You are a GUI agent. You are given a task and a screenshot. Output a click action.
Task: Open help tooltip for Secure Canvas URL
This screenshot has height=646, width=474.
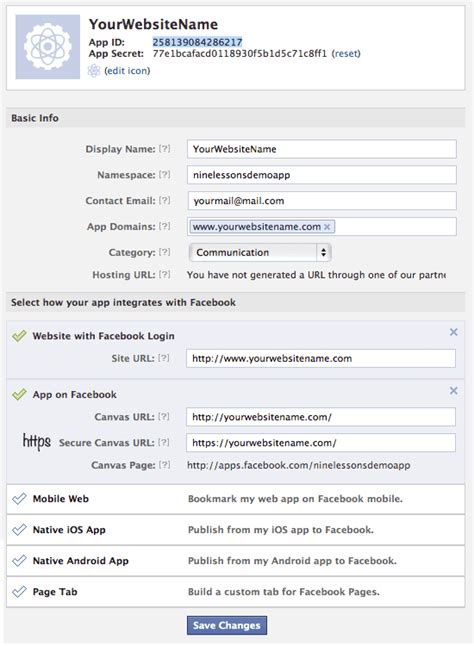[x=163, y=442]
